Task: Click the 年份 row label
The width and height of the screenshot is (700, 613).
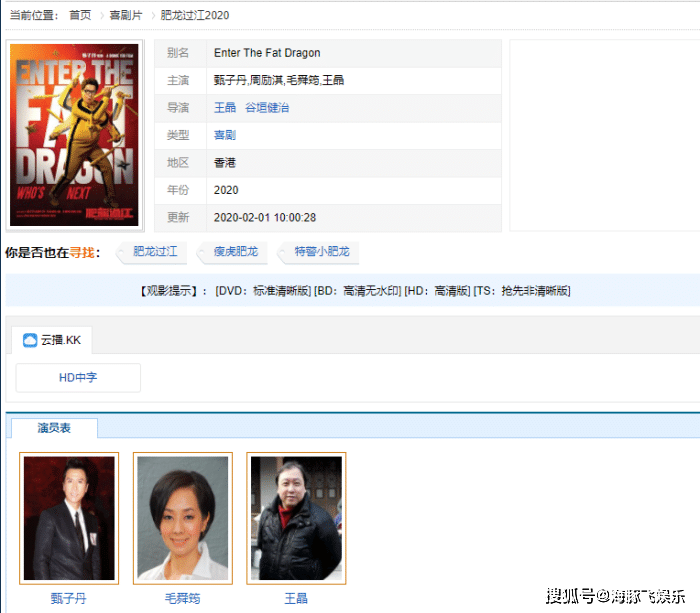Action: coord(178,190)
